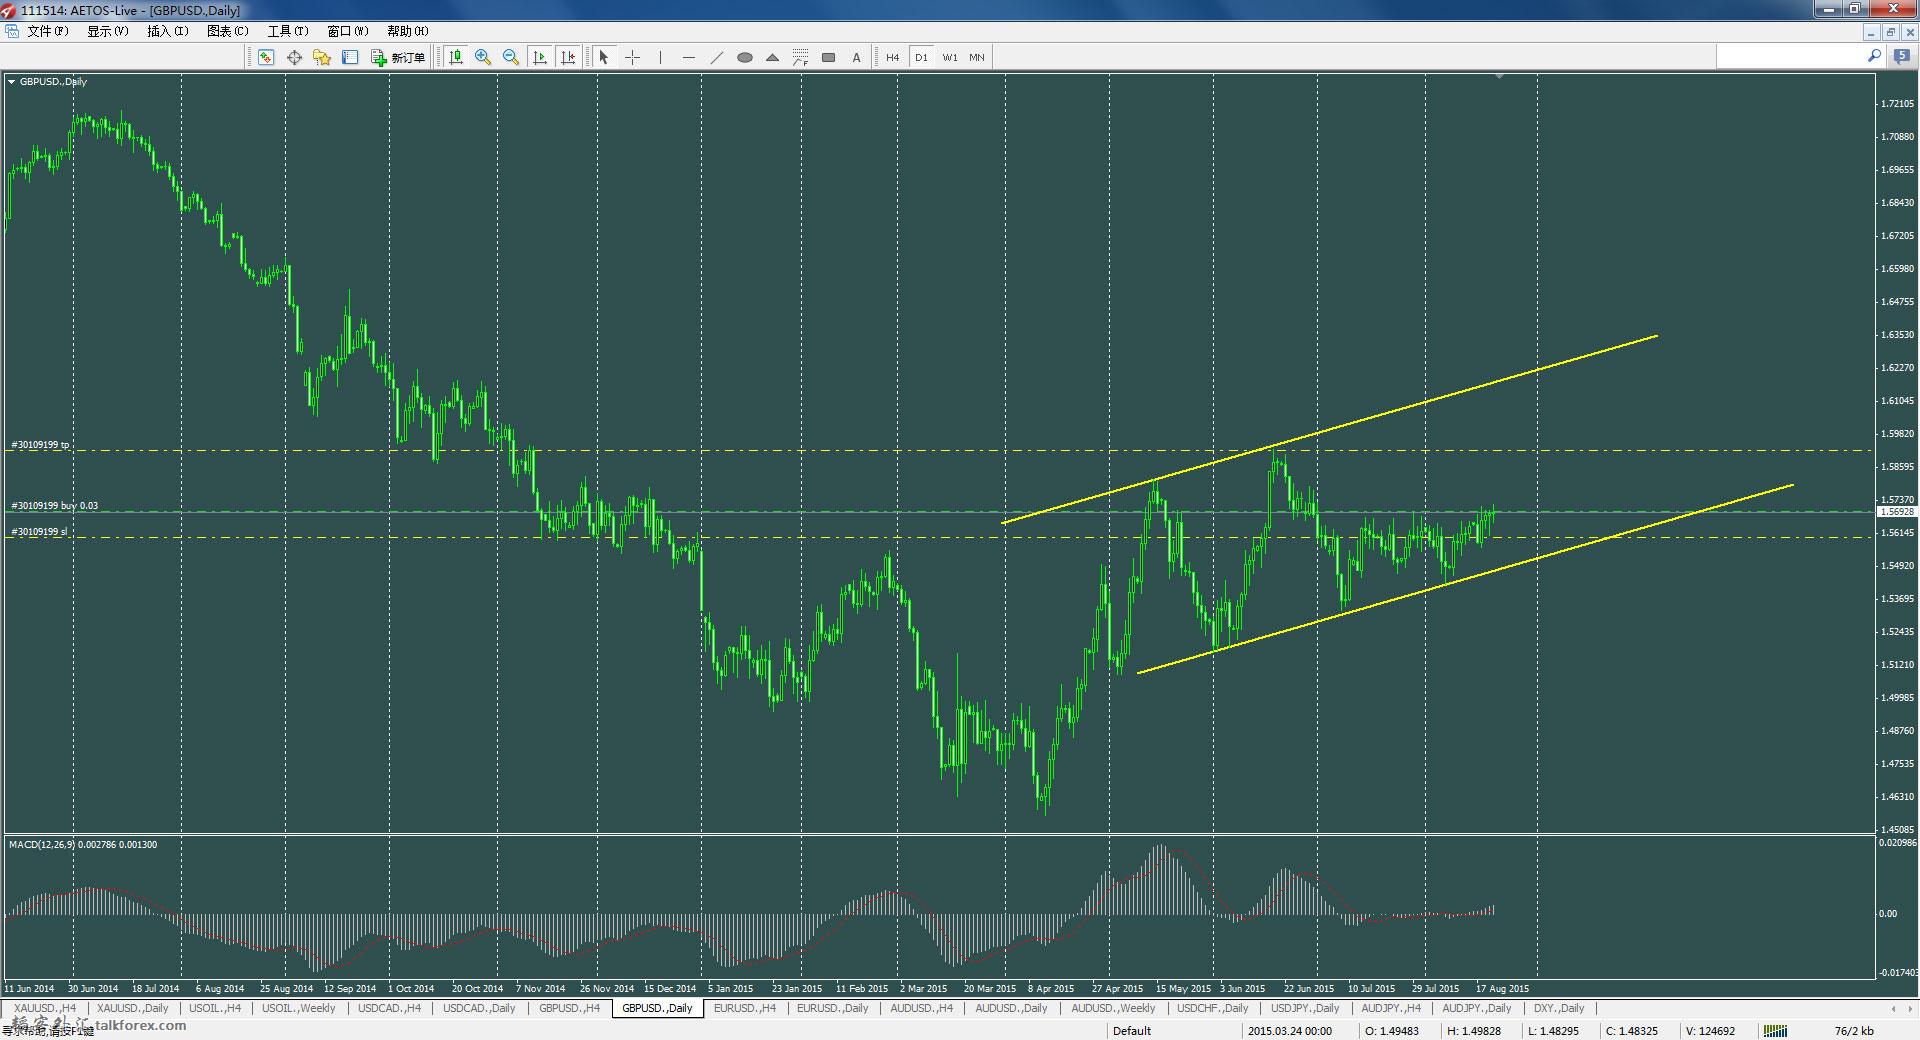Switch to AUDJPY.,H4 chart tab
1920x1040 pixels.
(x=1391, y=1008)
